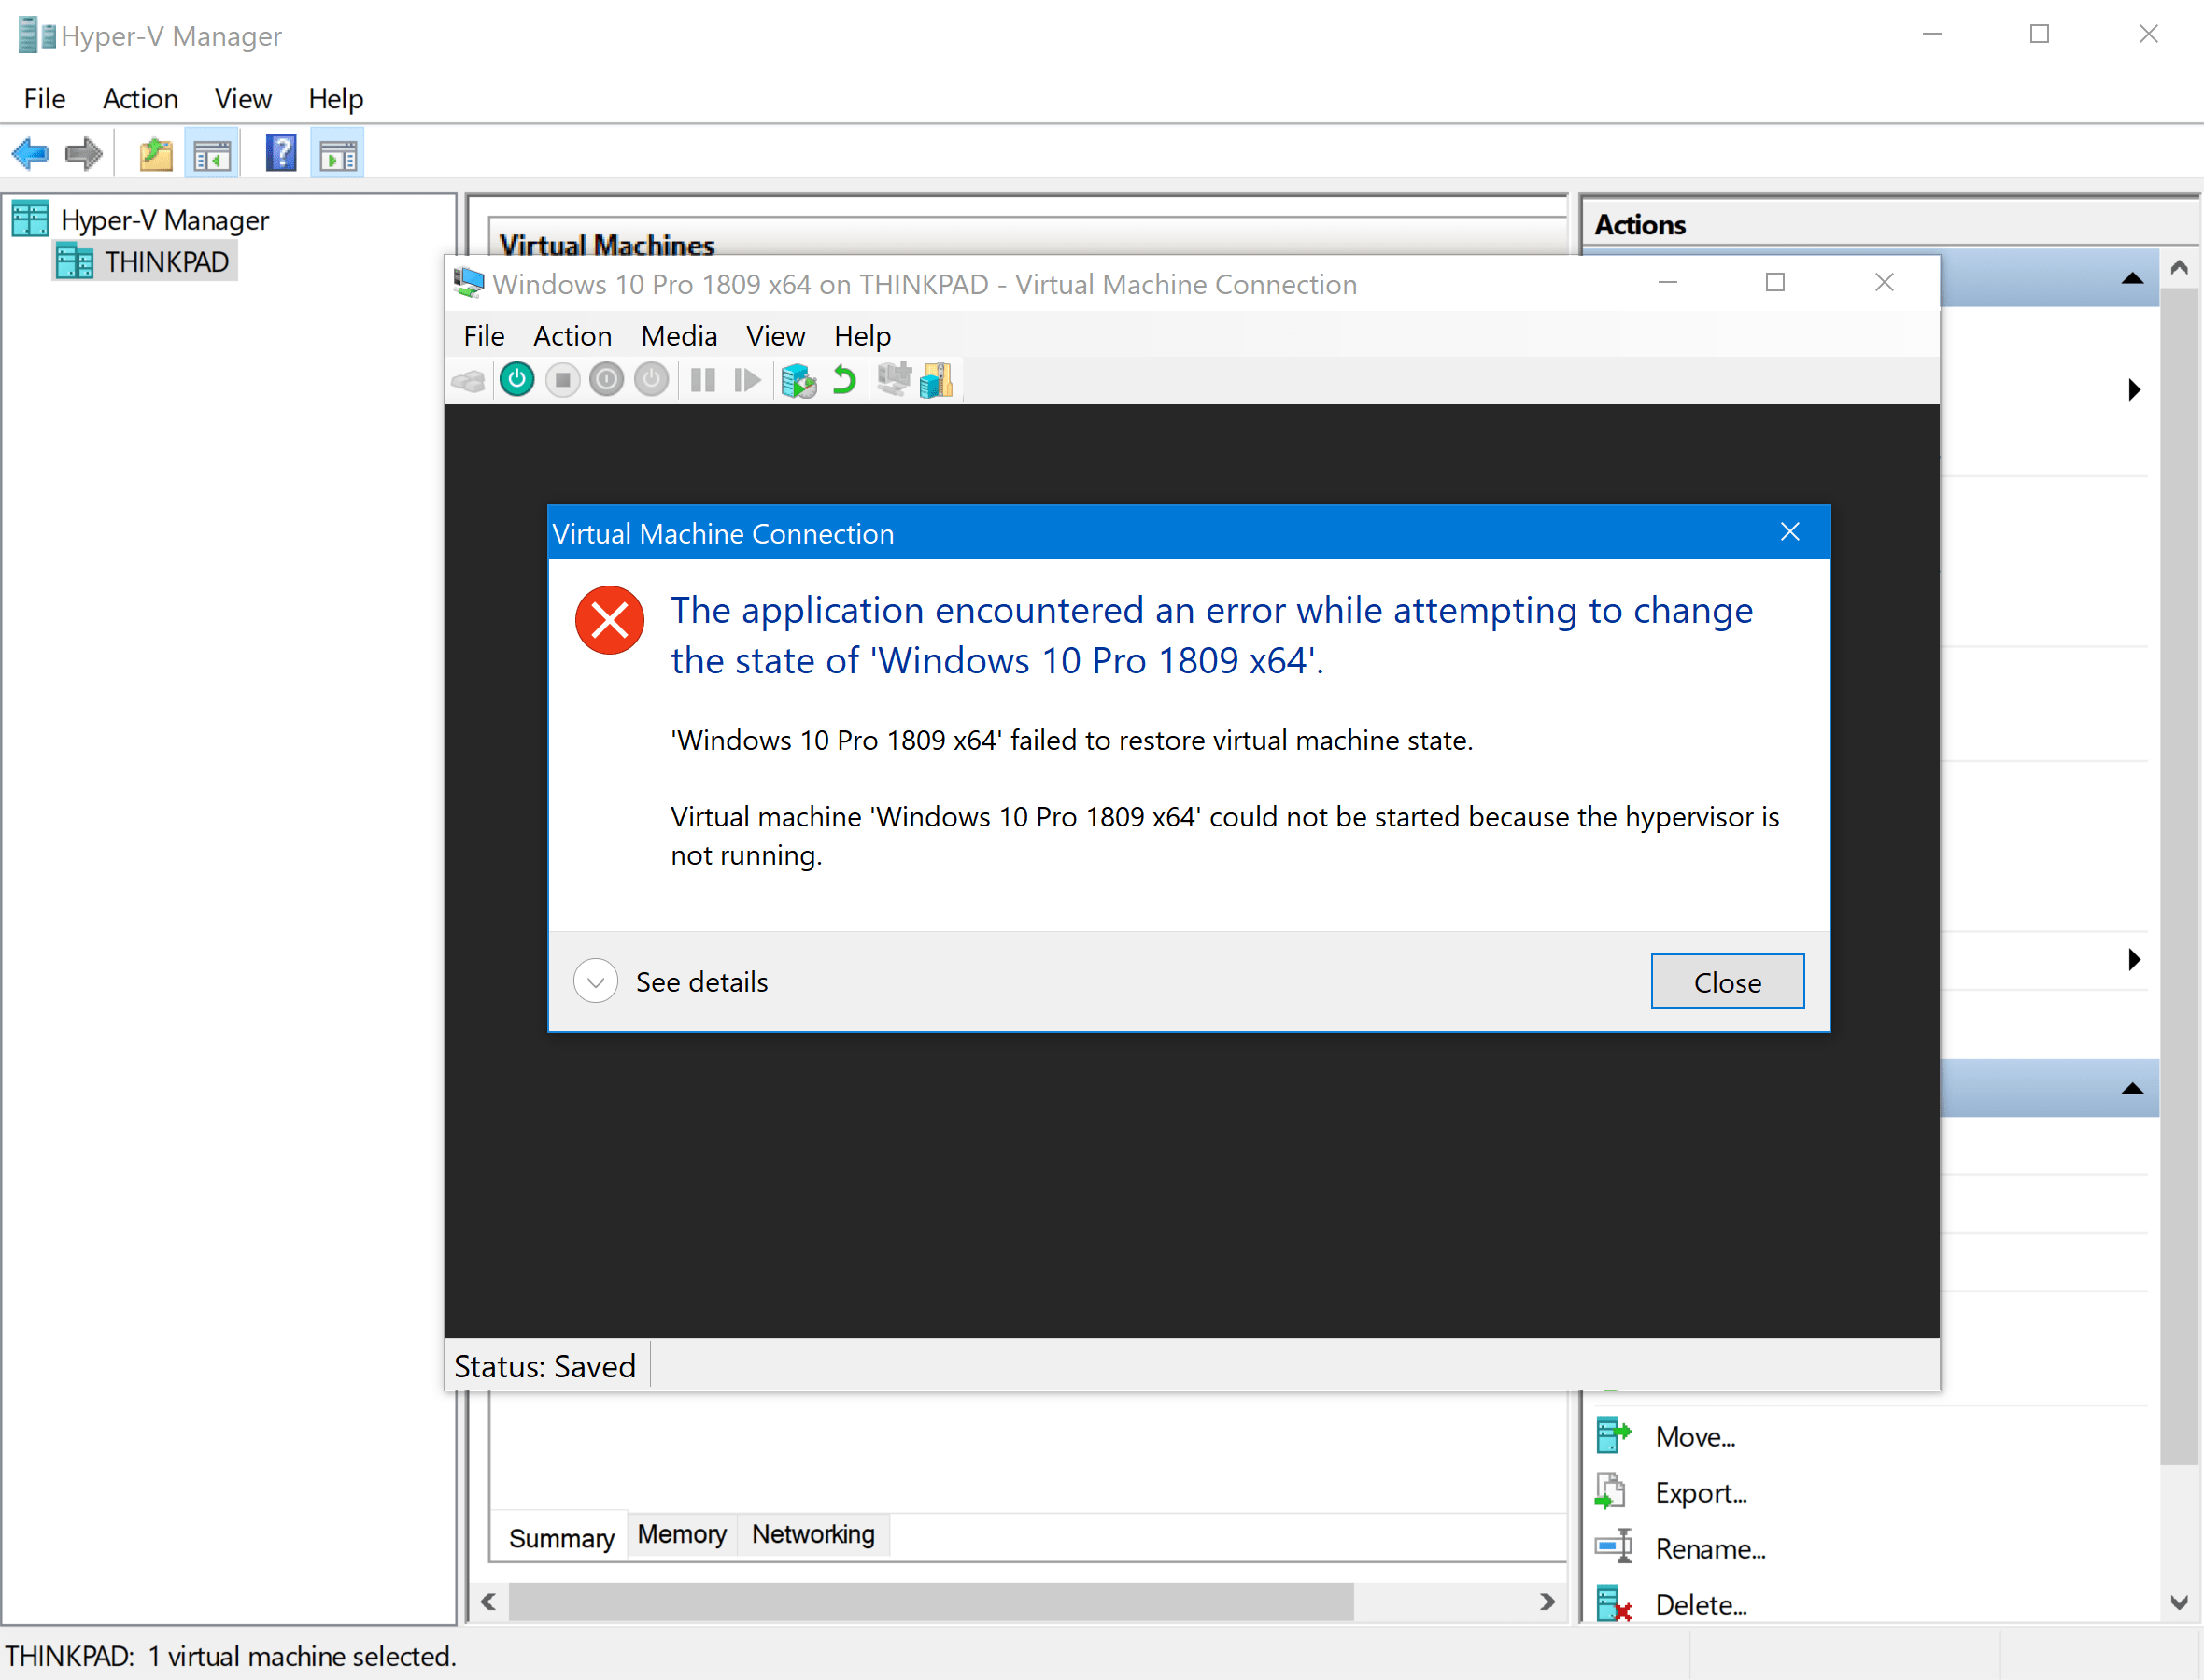The height and width of the screenshot is (1680, 2204).
Task: Click the Export button in Actions panel
Action: click(x=1701, y=1491)
